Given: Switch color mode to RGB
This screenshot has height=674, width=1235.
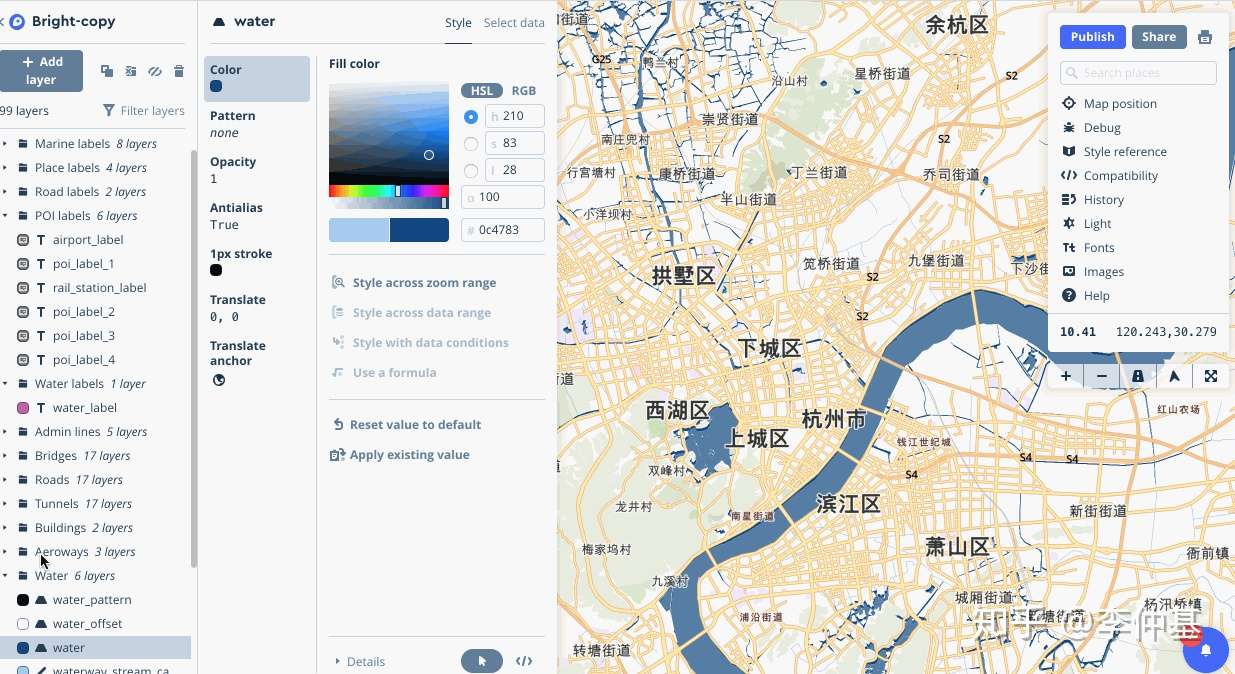Looking at the screenshot, I should coord(524,90).
